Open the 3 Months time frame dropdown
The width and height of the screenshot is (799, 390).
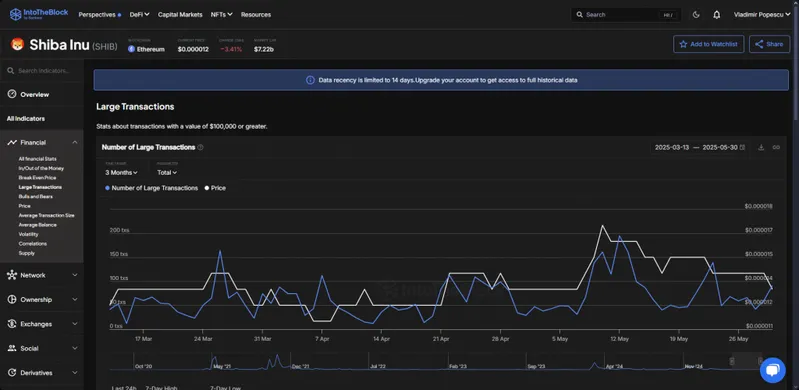(121, 173)
